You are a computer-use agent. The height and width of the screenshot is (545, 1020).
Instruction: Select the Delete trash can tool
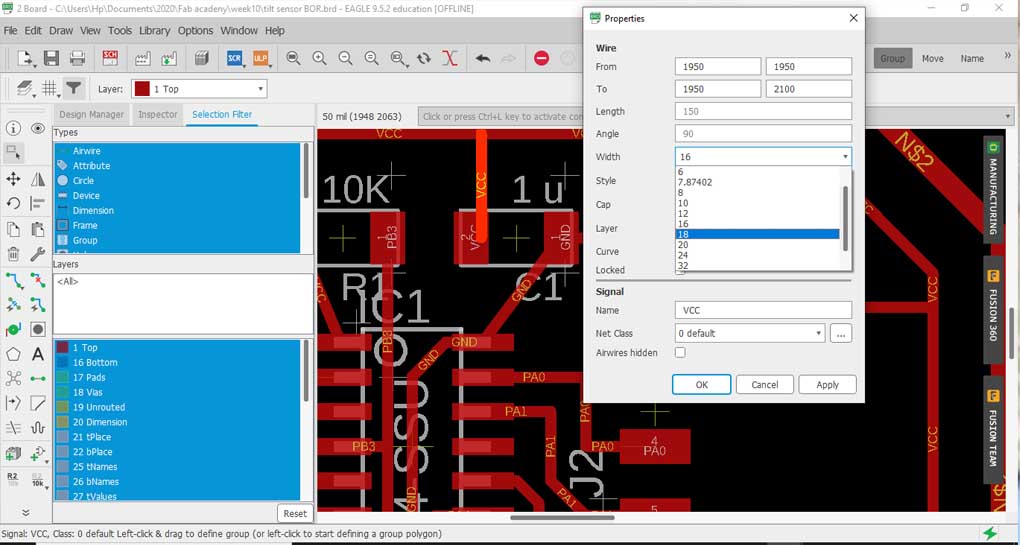[x=13, y=254]
